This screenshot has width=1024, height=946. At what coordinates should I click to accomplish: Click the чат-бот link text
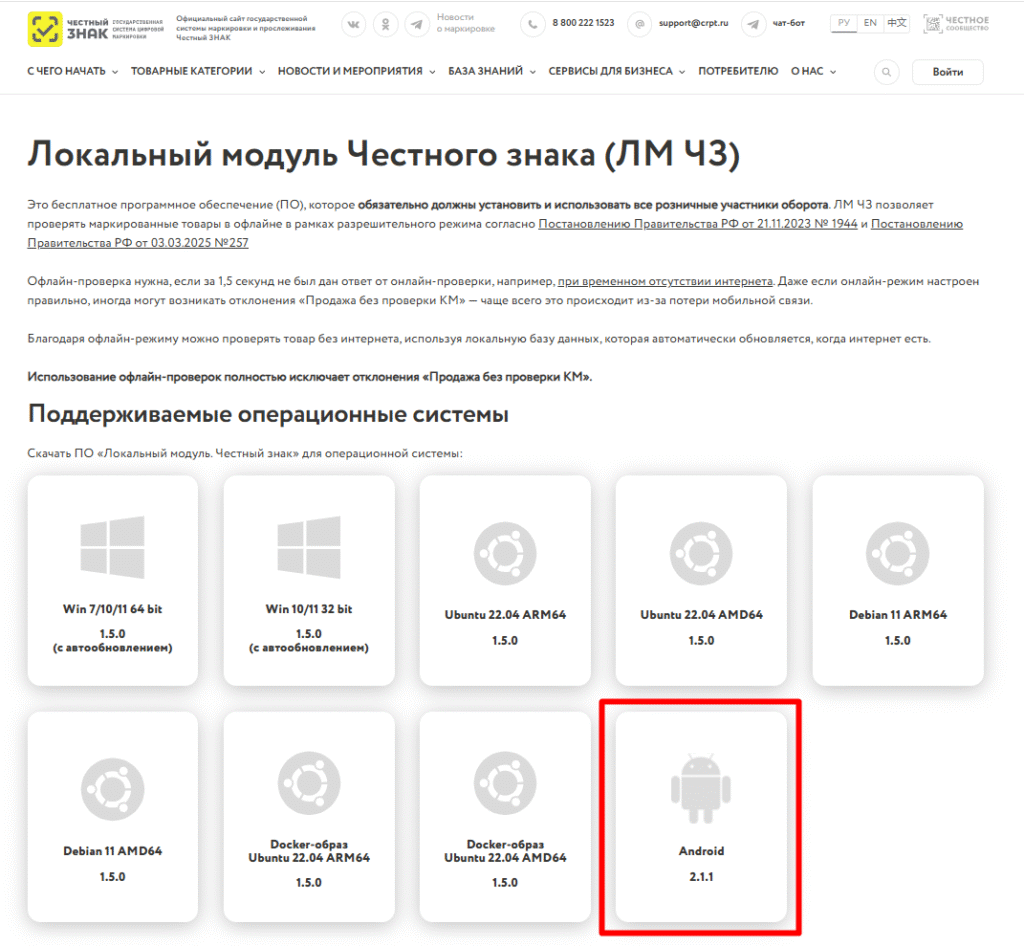[788, 23]
